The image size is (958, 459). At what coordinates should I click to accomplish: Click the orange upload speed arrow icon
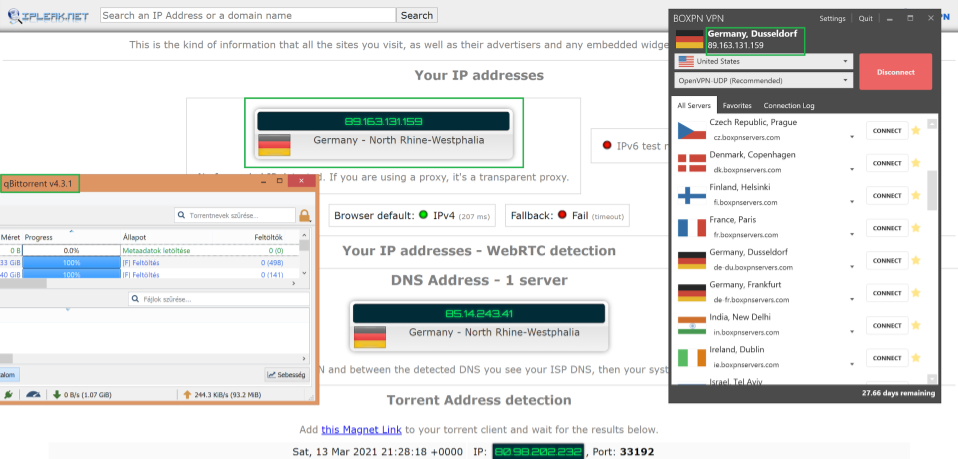coord(188,395)
